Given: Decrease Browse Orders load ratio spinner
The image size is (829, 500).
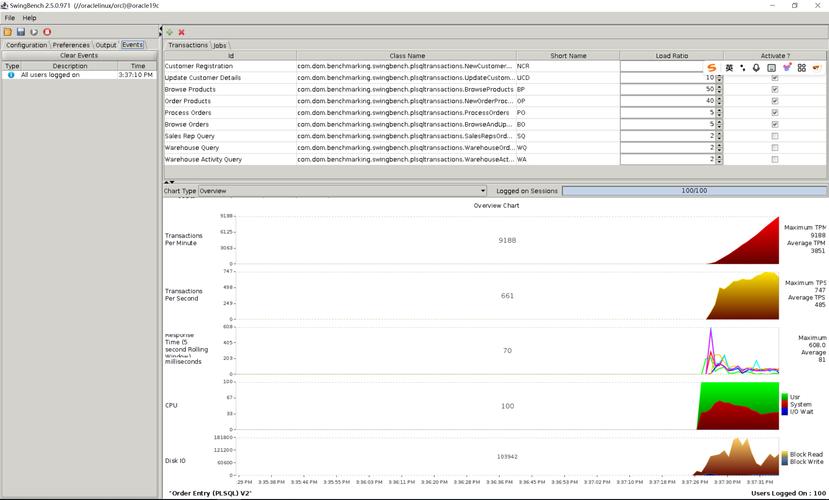Looking at the screenshot, I should click(x=719, y=127).
